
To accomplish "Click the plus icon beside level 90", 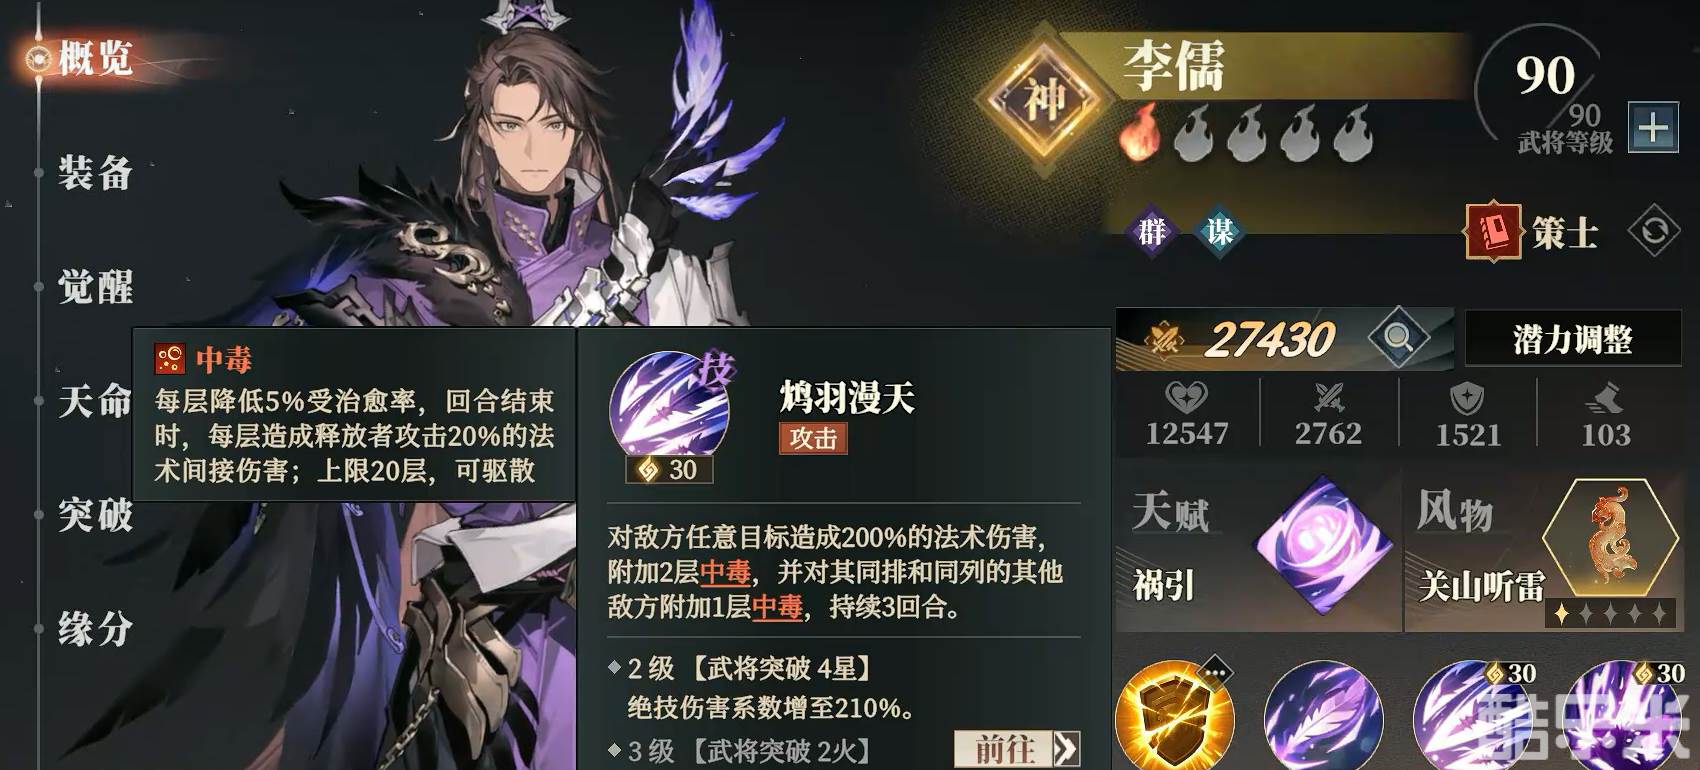I will 1653,127.
